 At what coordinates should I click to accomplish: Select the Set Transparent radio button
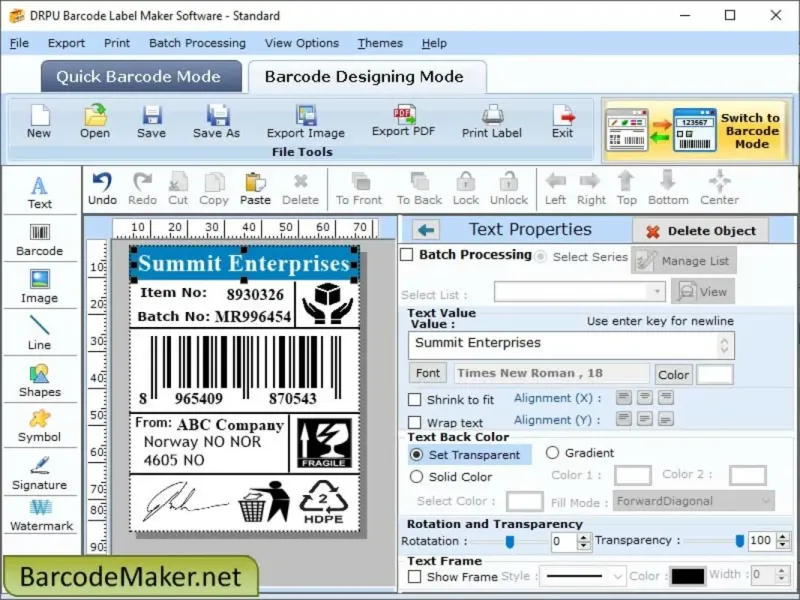416,455
